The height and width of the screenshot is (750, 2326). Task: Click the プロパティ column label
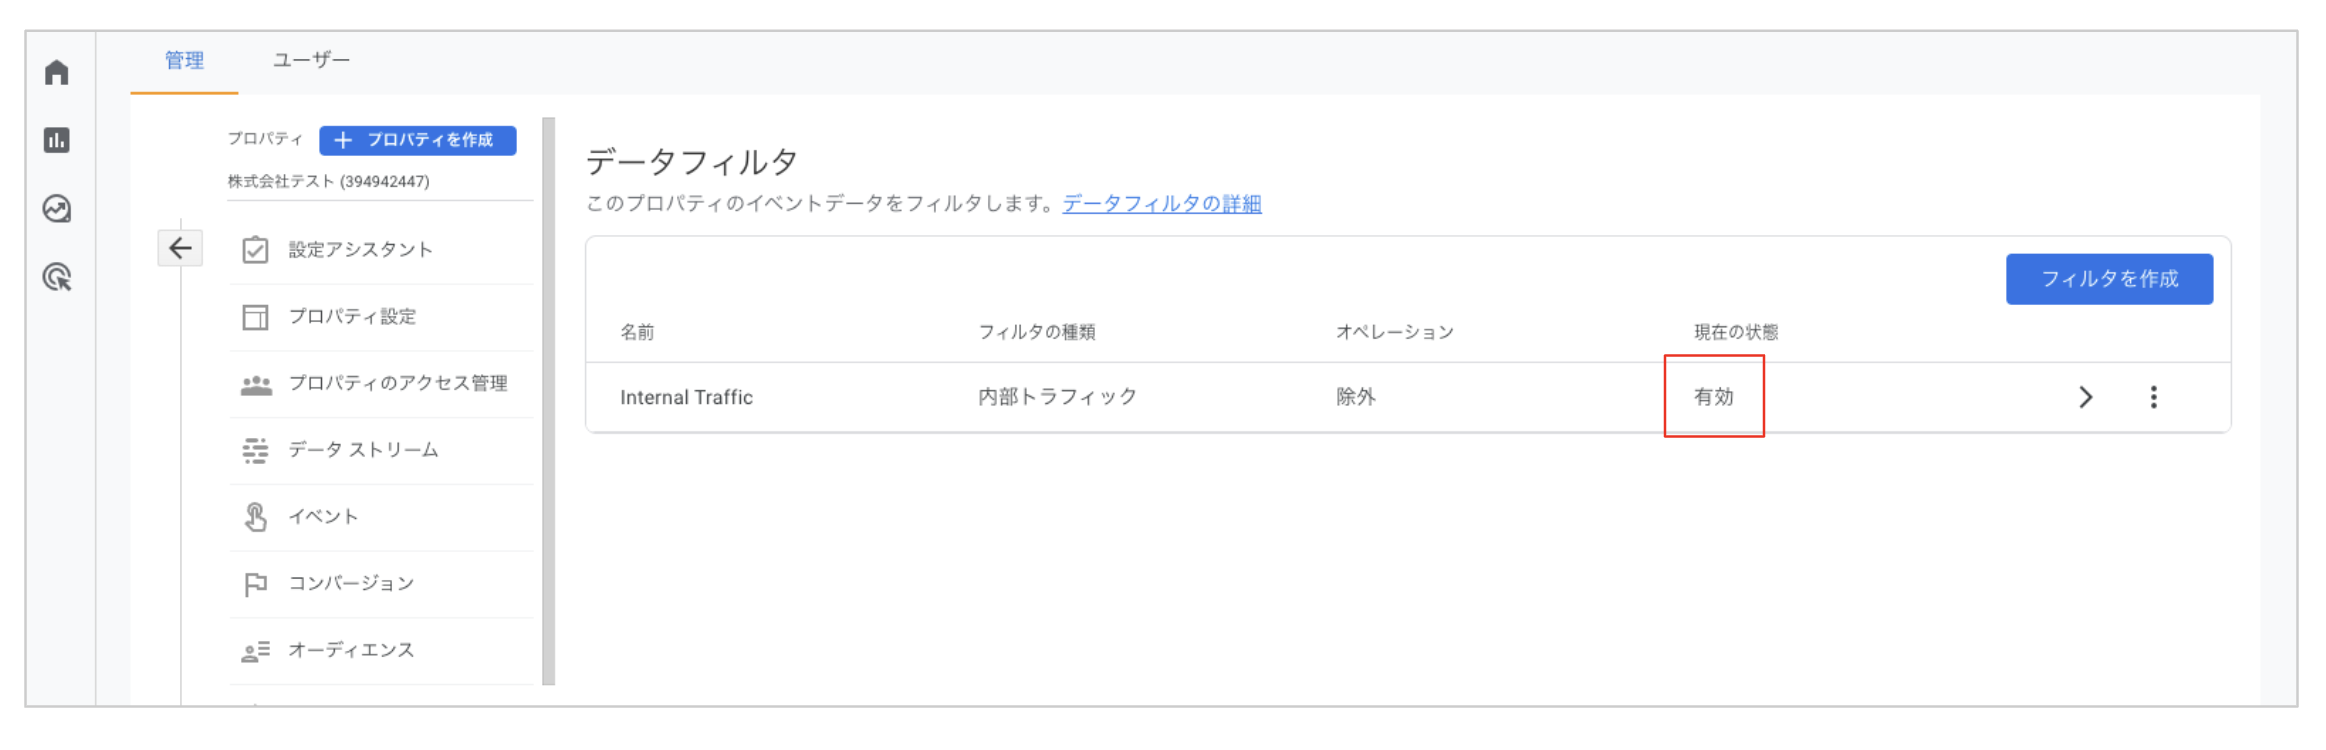265,139
